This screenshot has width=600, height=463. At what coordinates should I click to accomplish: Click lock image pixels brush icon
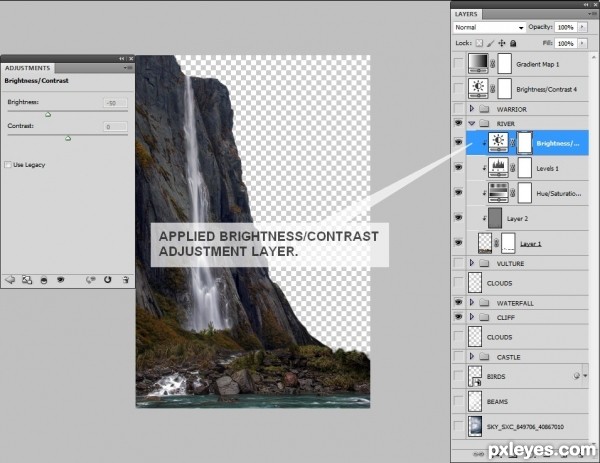(x=491, y=43)
